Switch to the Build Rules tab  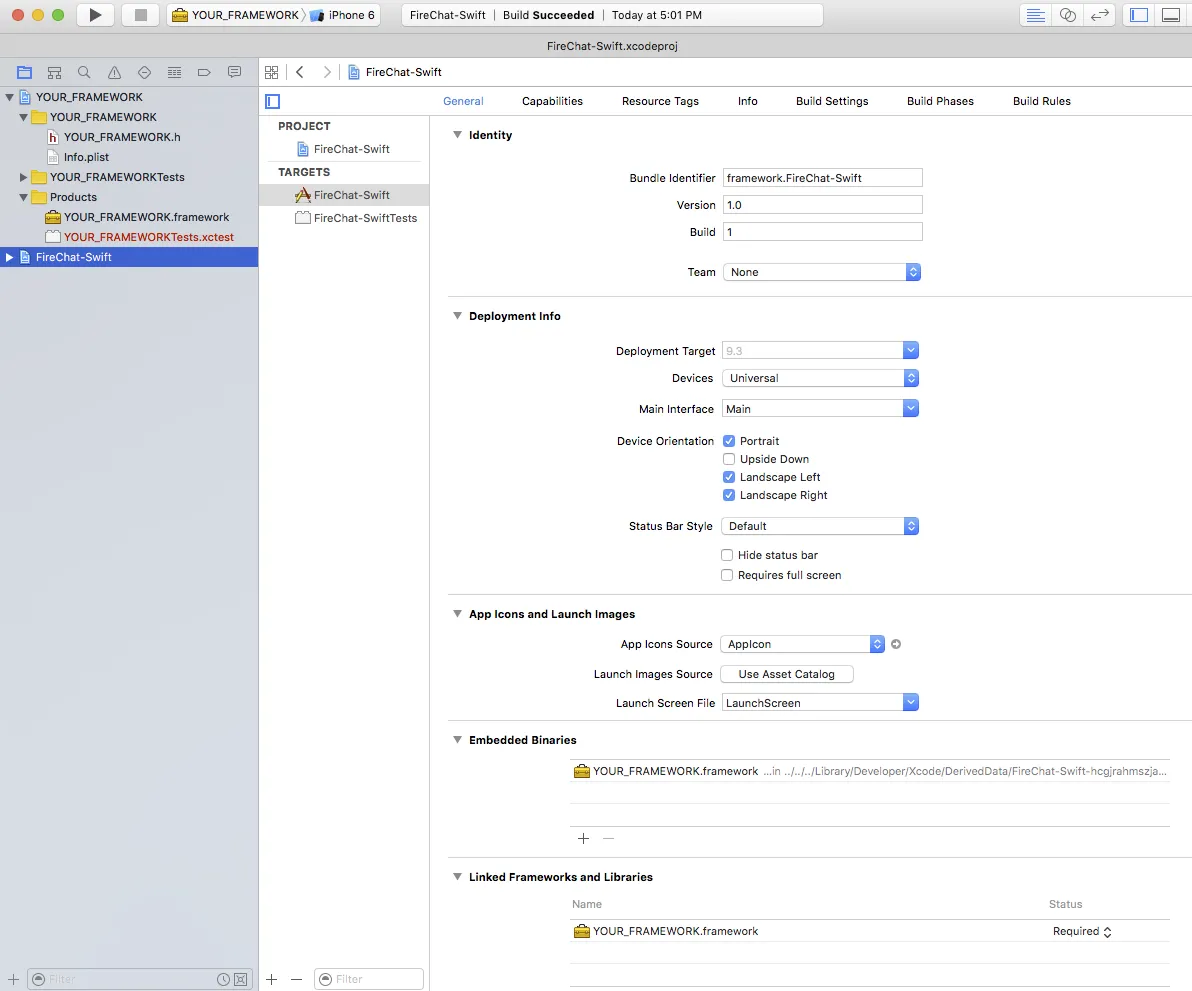pyautogui.click(x=1041, y=101)
